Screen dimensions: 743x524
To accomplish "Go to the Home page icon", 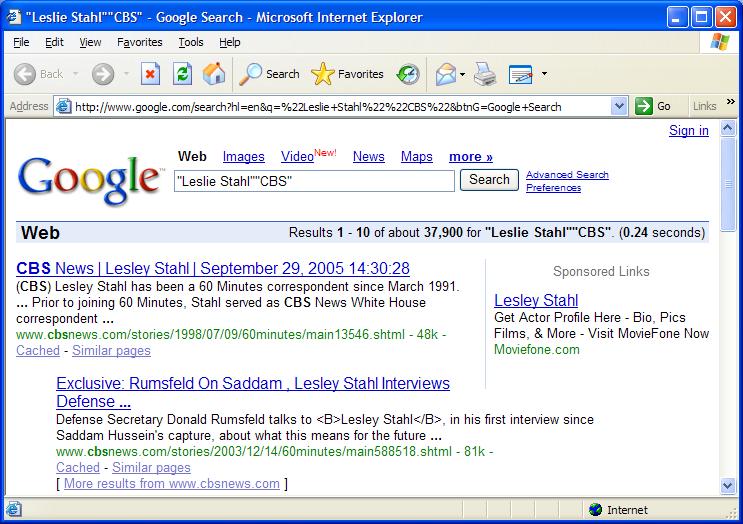I will click(x=213, y=74).
